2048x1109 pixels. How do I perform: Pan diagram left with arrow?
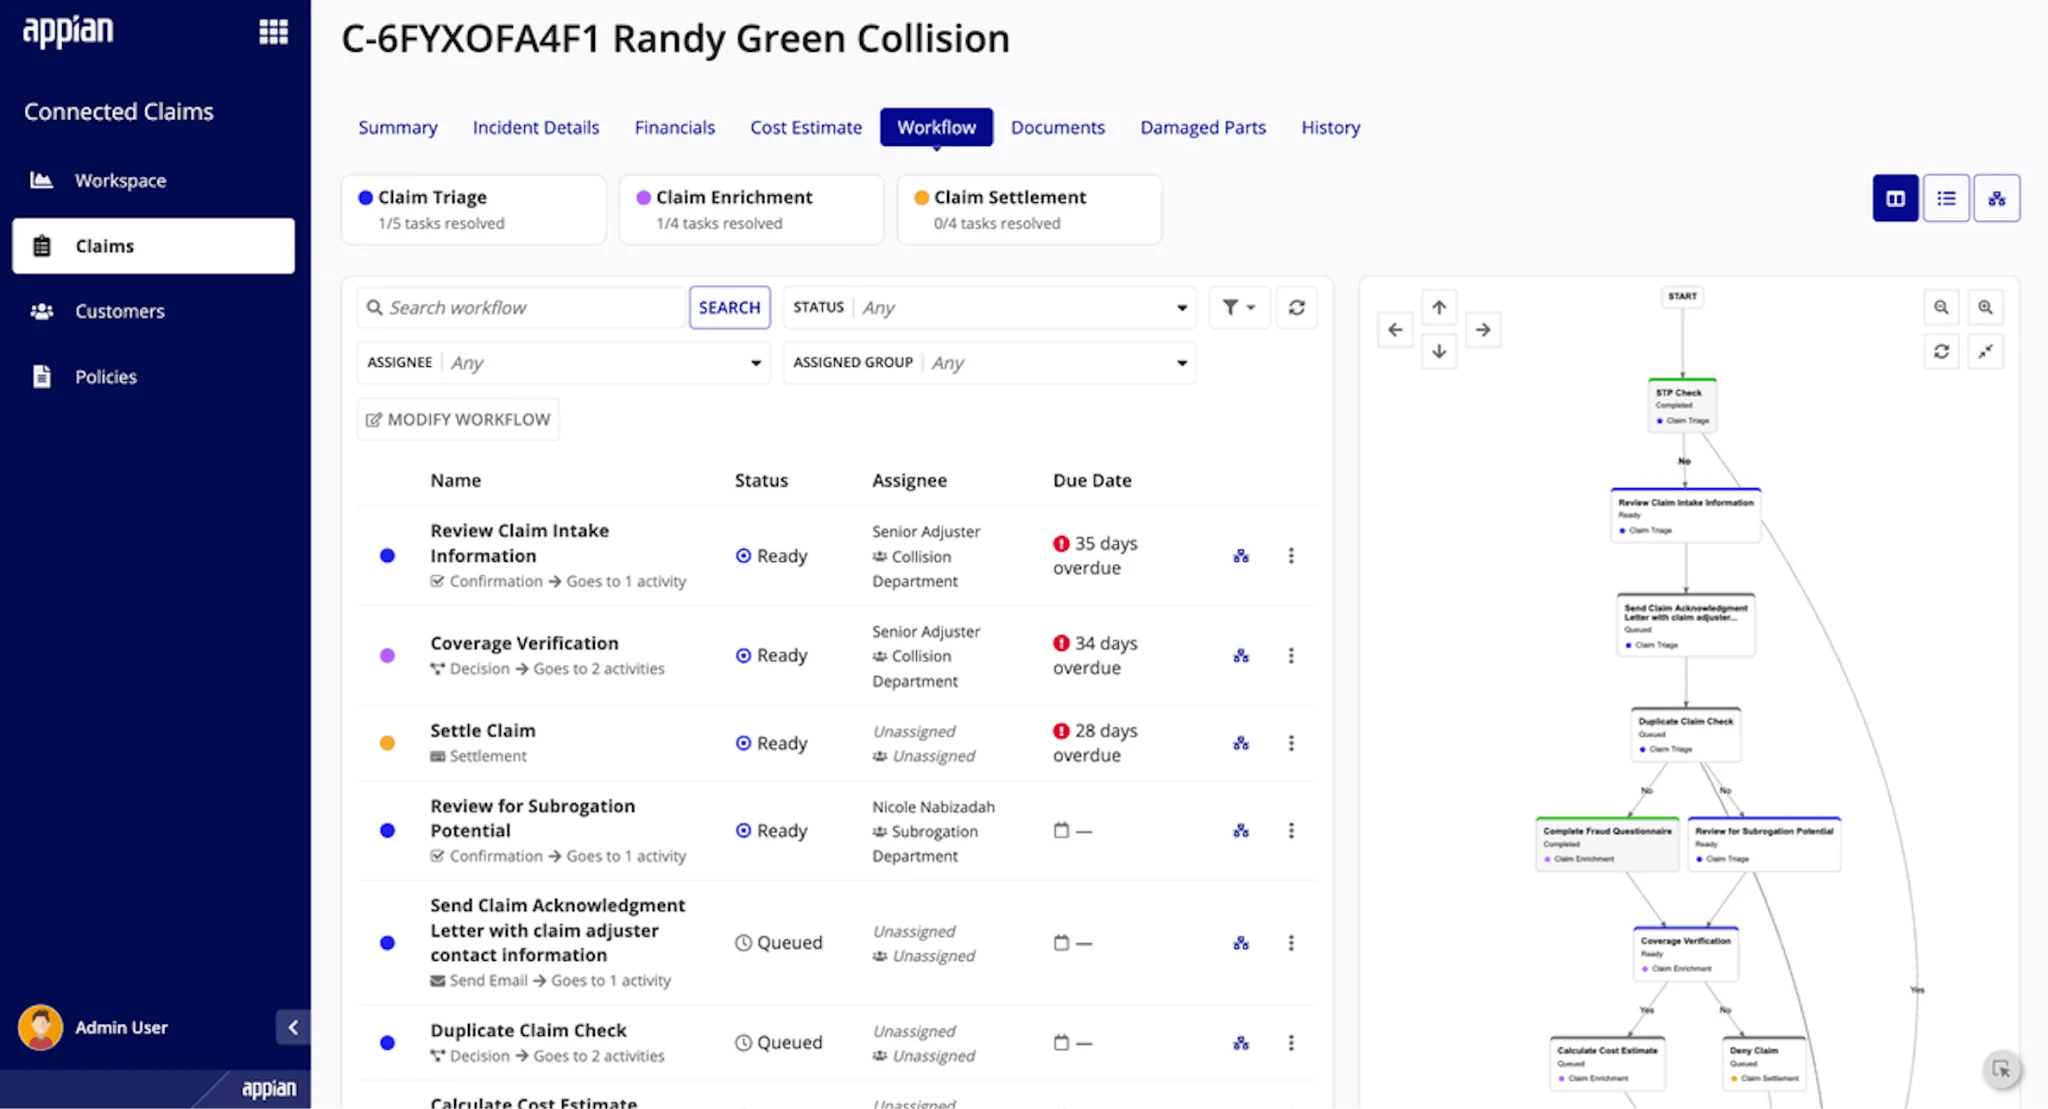tap(1395, 329)
